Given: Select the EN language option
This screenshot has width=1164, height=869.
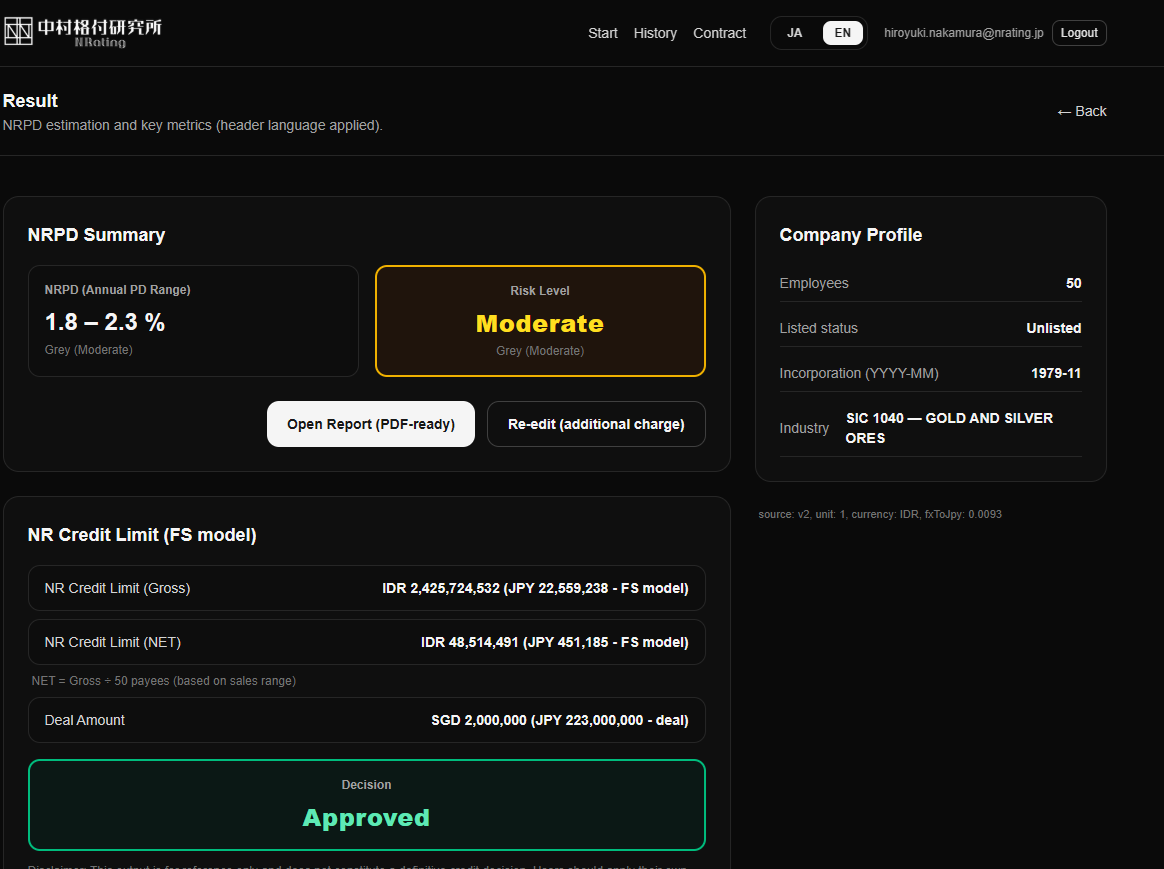Looking at the screenshot, I should pyautogui.click(x=842, y=33).
